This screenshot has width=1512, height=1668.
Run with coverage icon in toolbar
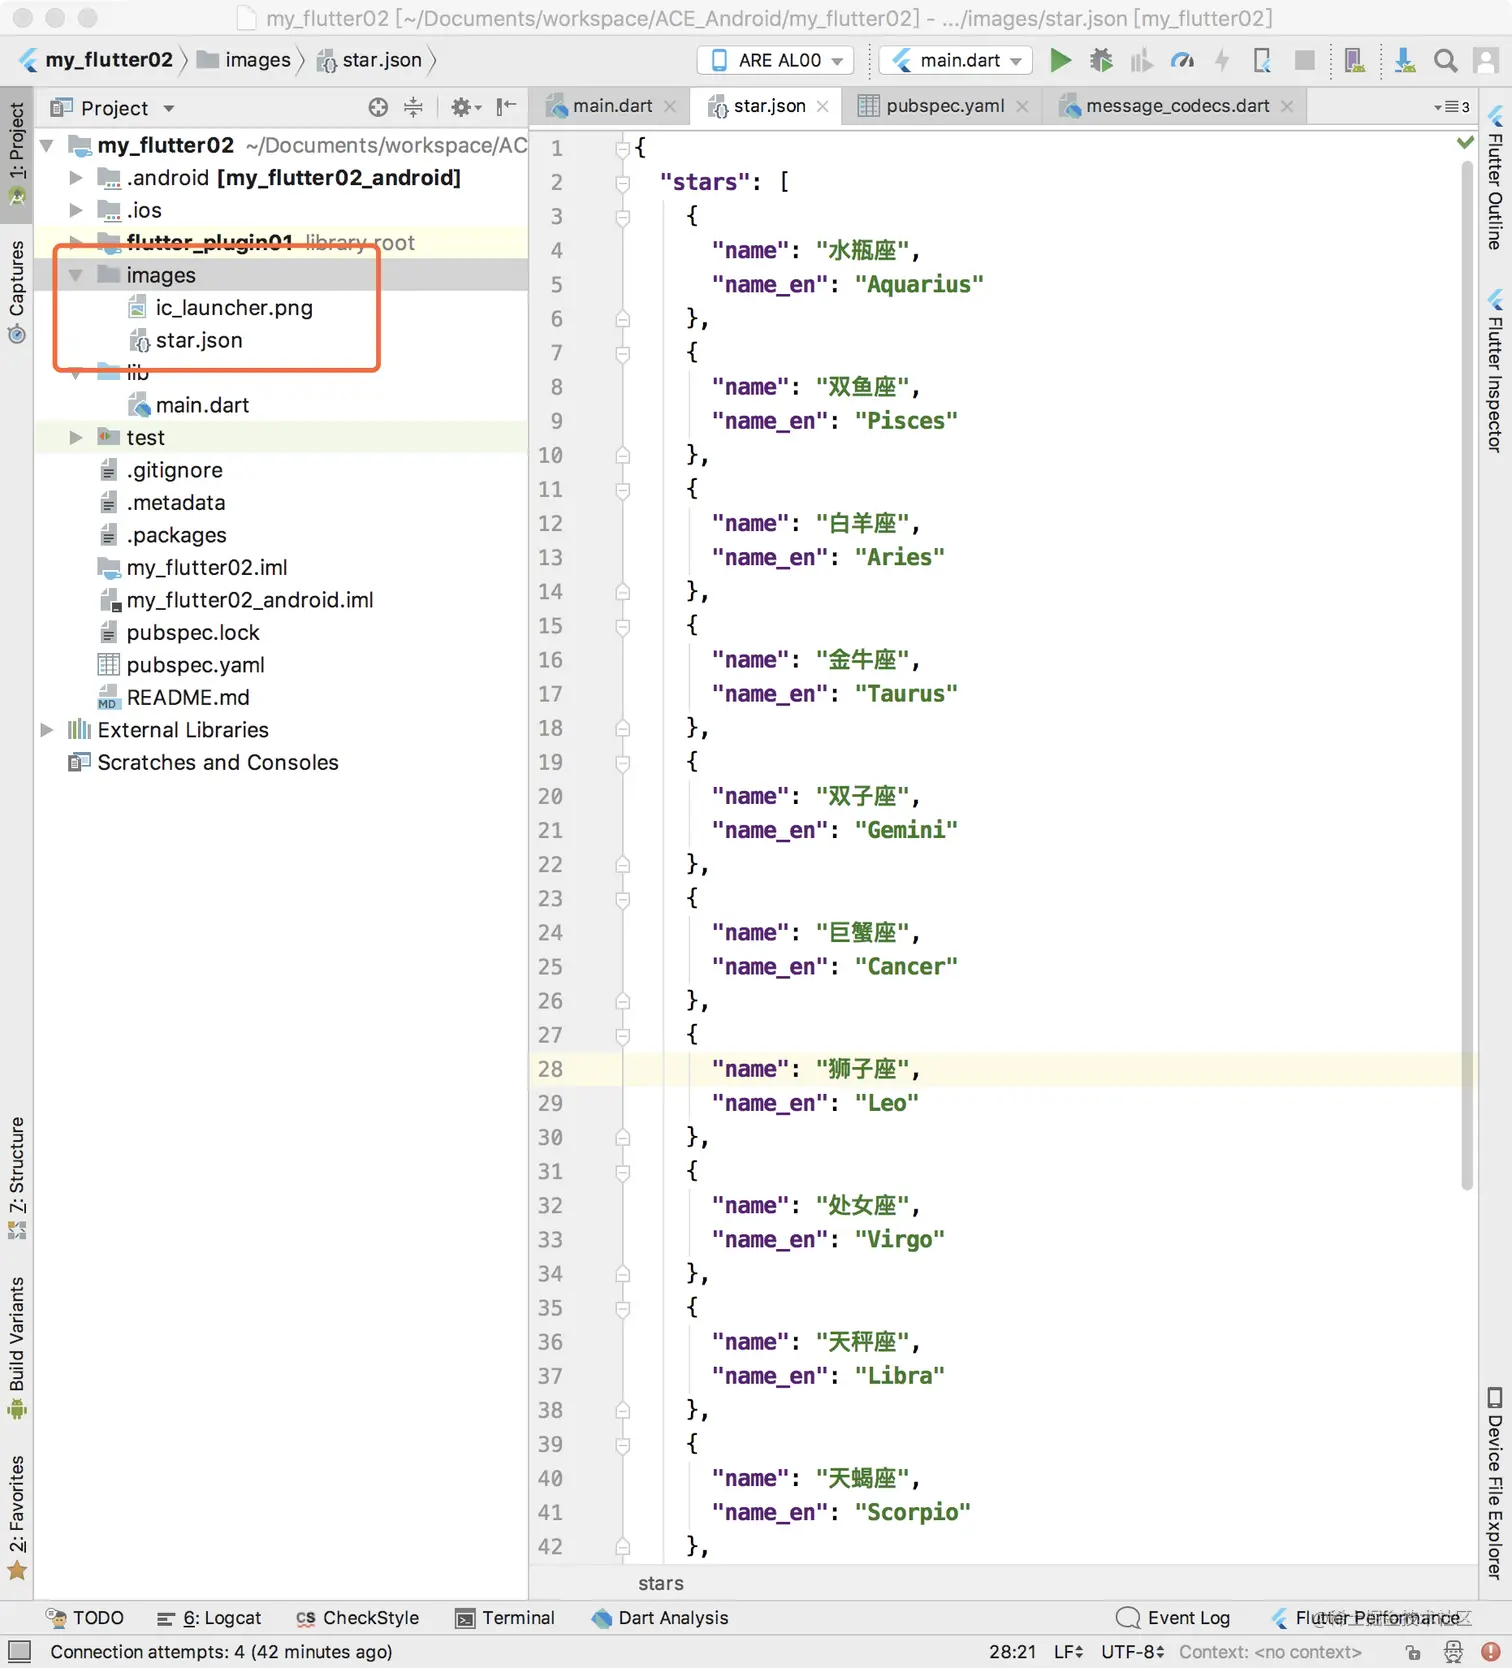click(x=1141, y=60)
